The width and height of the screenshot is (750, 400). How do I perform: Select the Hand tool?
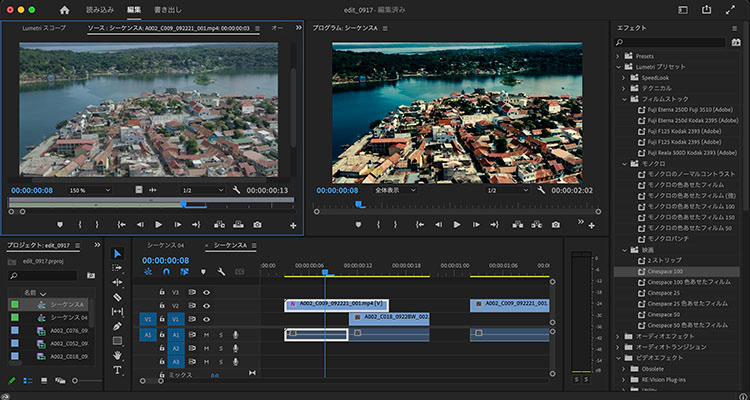coord(118,356)
